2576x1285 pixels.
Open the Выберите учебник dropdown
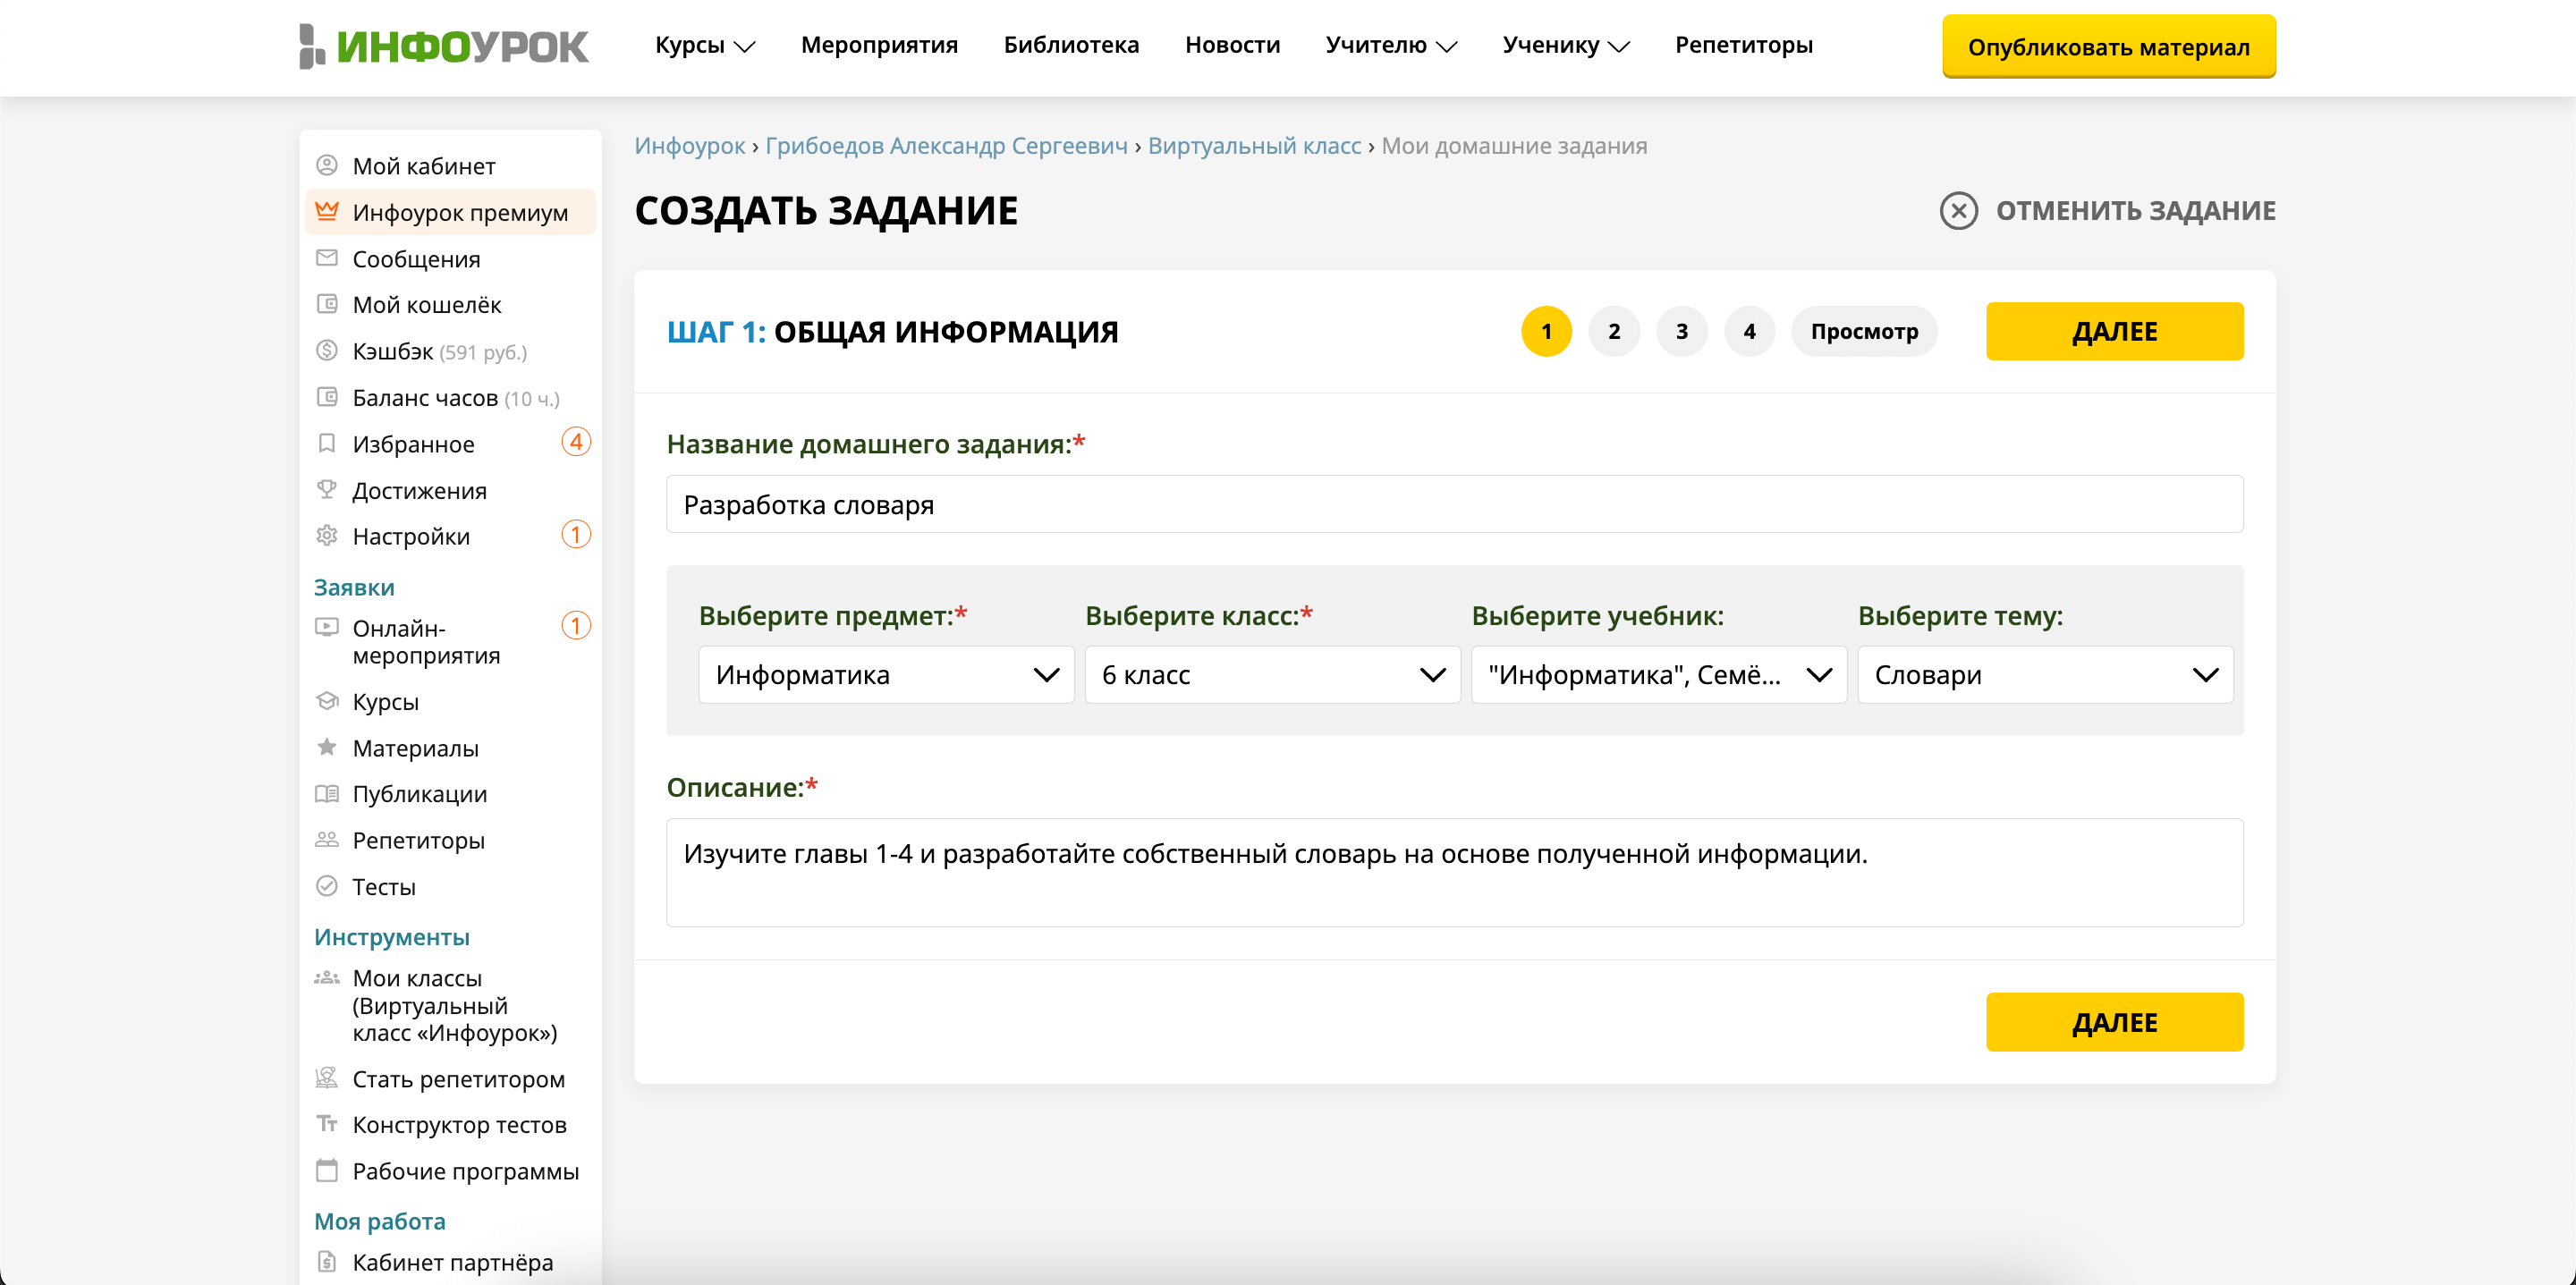1658,675
